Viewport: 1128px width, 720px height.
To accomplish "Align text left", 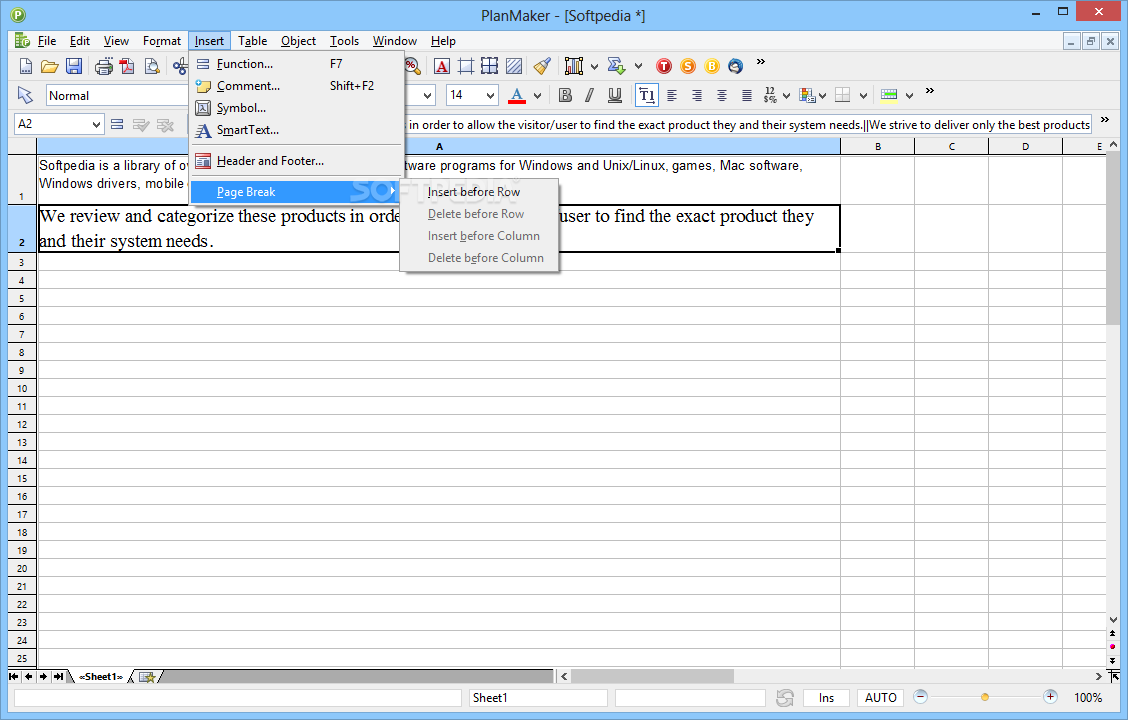I will click(x=672, y=95).
